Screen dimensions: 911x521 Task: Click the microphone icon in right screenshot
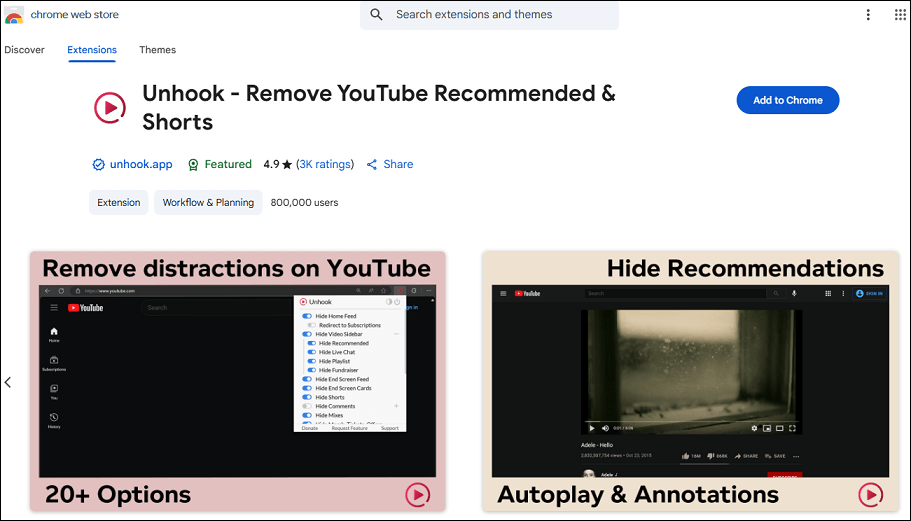(794, 293)
